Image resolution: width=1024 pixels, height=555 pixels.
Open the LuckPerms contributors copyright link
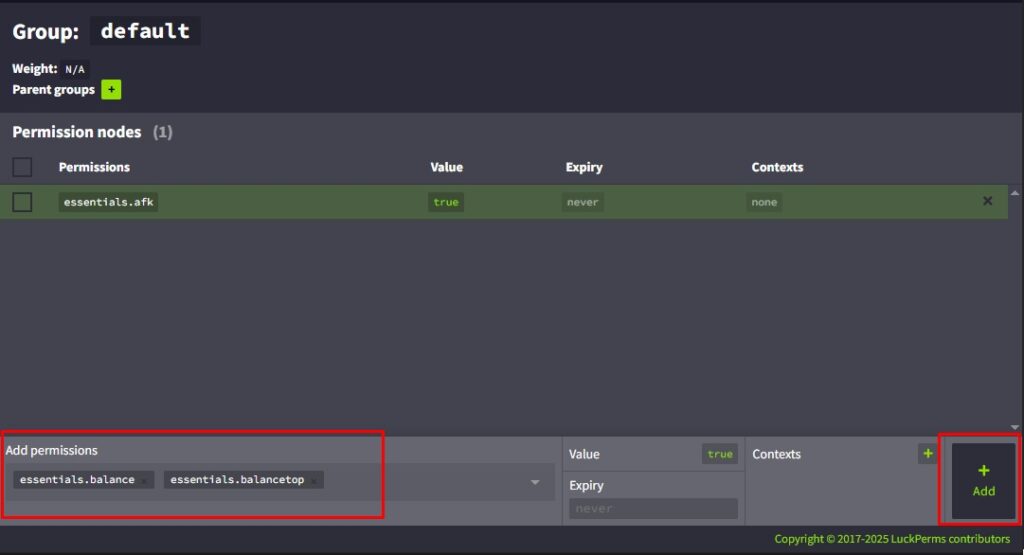[891, 539]
